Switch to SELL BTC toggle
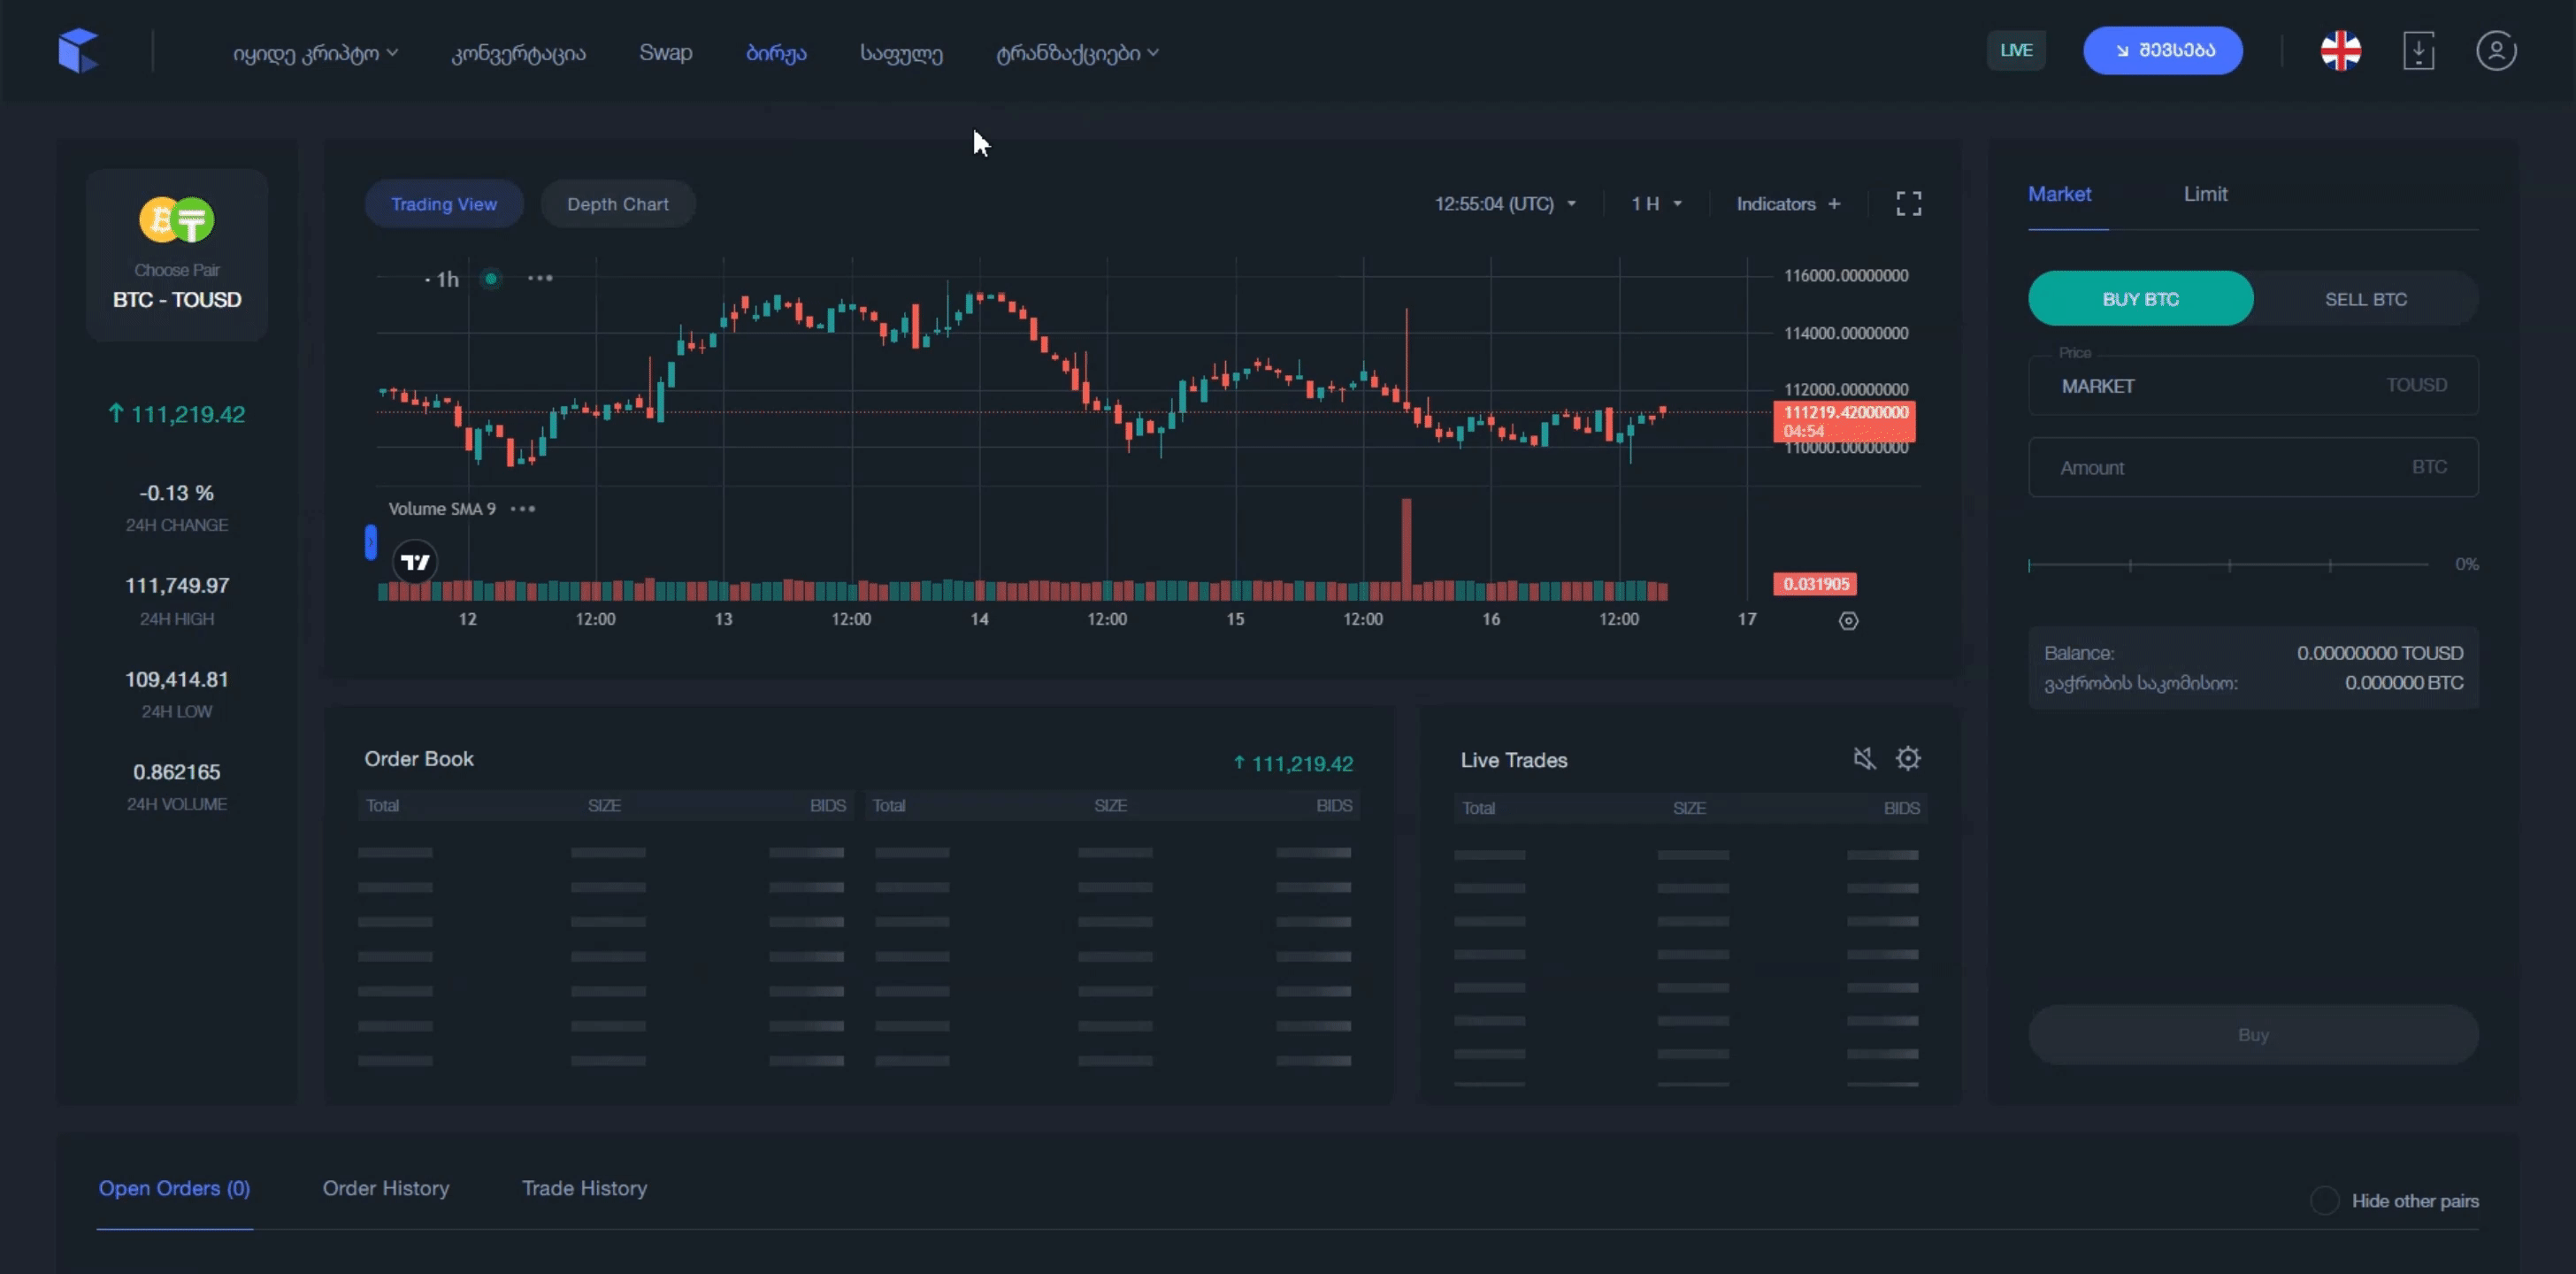The image size is (2576, 1274). coord(2365,299)
